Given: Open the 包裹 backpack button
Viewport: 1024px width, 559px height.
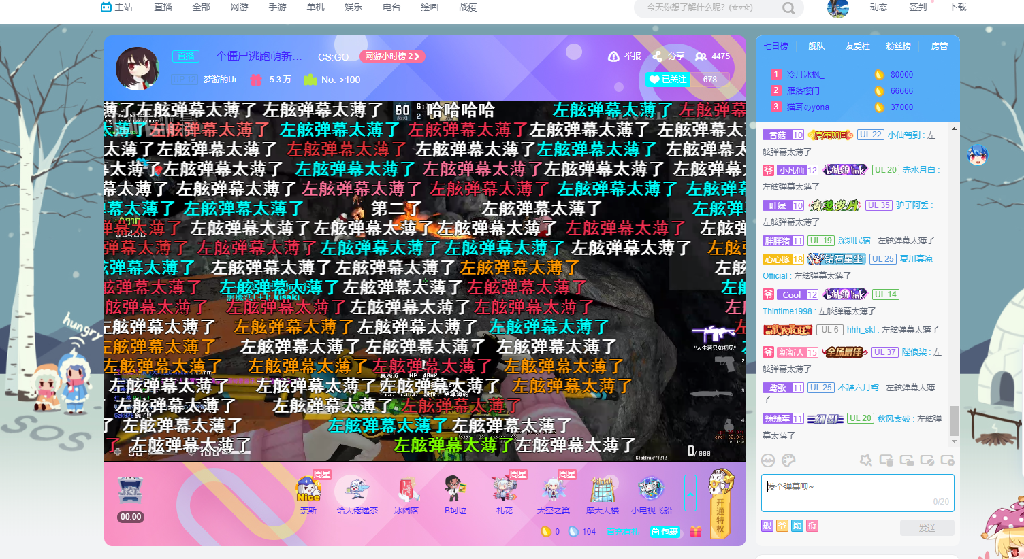Looking at the screenshot, I should pyautogui.click(x=665, y=532).
